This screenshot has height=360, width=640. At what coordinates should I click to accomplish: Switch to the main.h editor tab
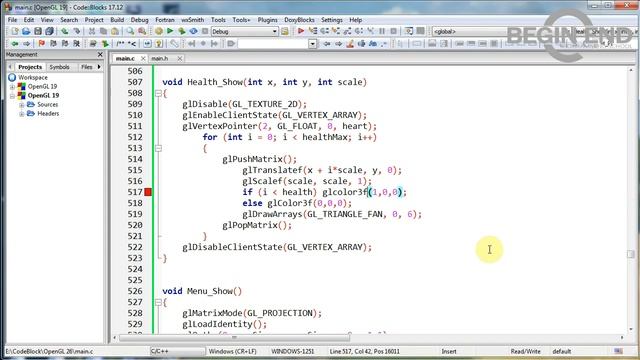pyautogui.click(x=160, y=59)
